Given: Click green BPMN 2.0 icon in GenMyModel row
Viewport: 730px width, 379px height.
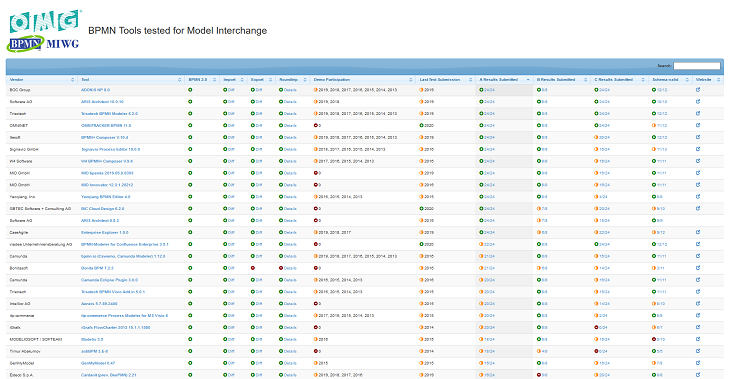Looking at the screenshot, I should point(190,363).
